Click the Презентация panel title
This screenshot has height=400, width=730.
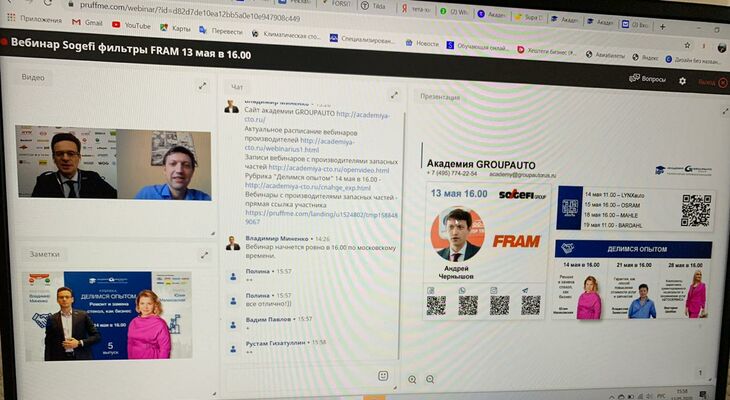[x=440, y=97]
